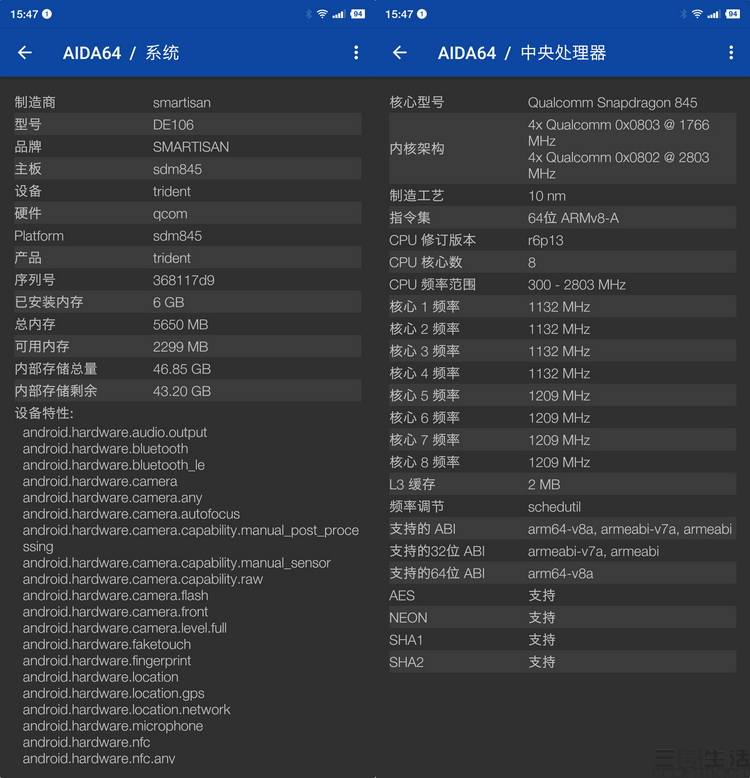The width and height of the screenshot is (750, 778).
Task: Select the 制造工艺 10 nm row
Action: pos(562,196)
